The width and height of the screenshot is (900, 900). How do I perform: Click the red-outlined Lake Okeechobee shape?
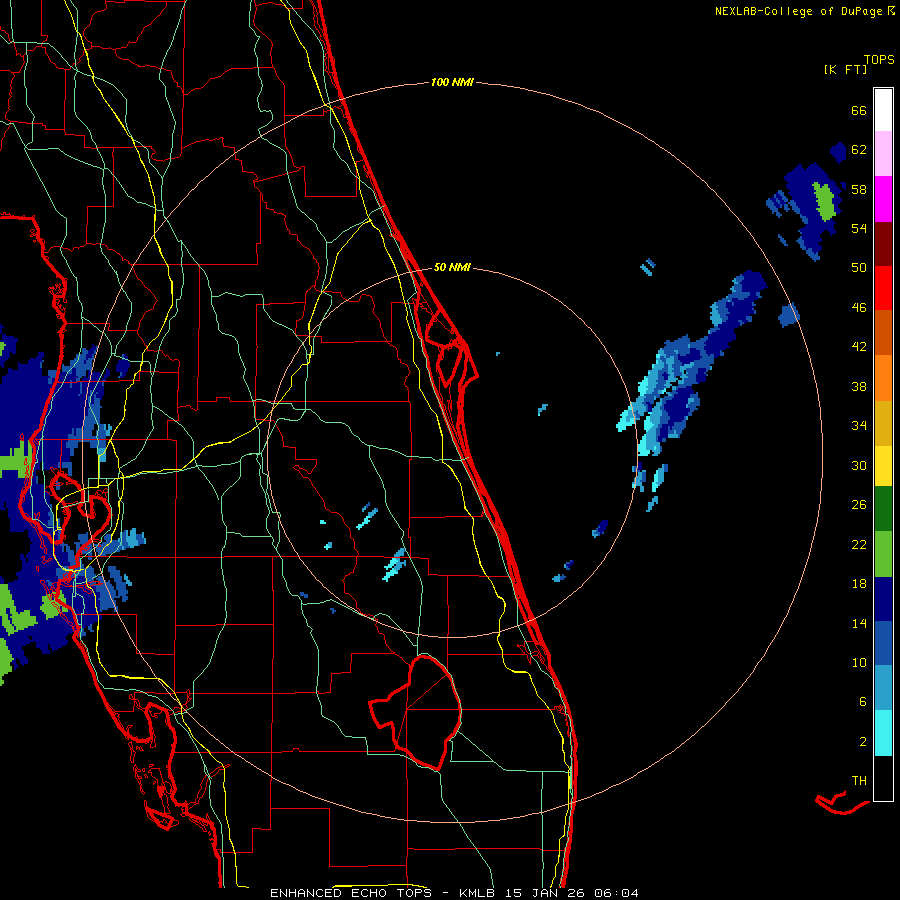(416, 712)
